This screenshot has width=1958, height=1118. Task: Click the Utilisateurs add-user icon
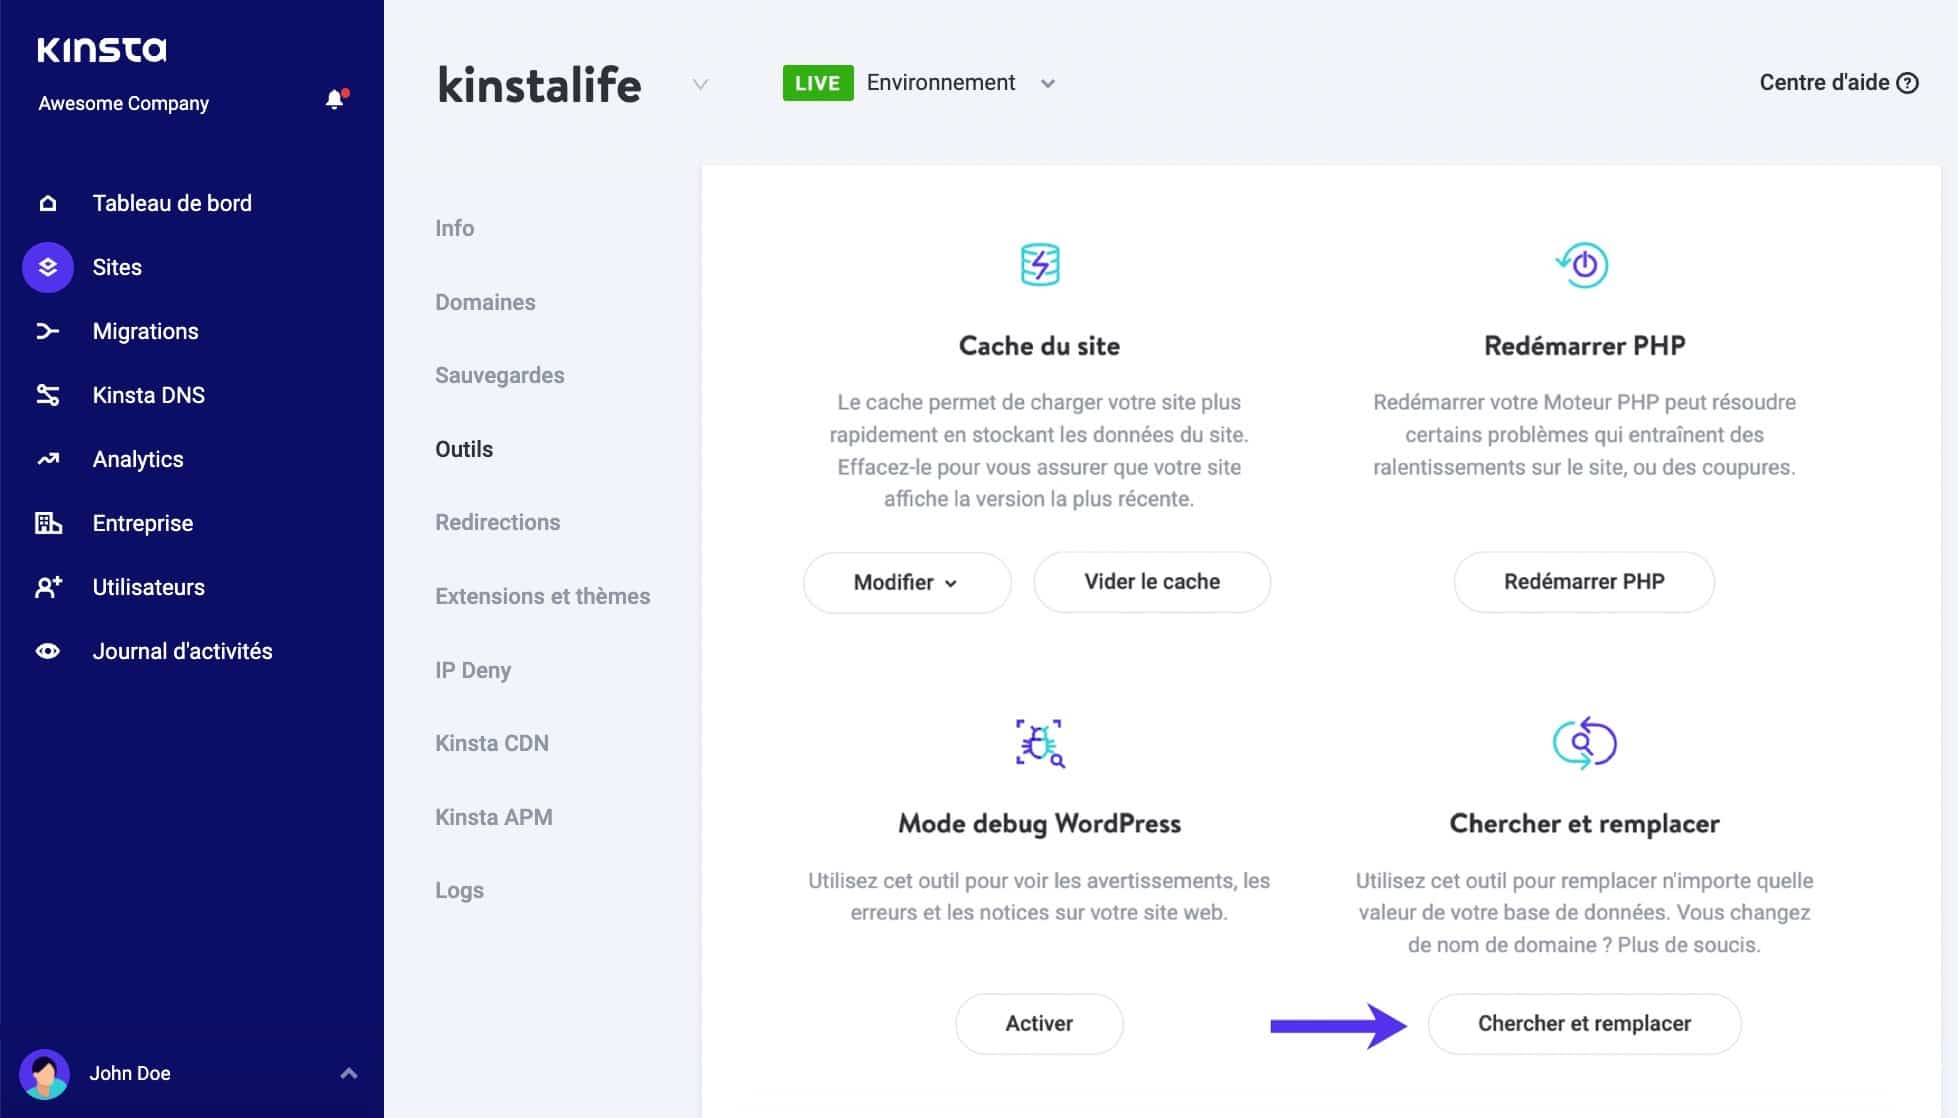click(x=47, y=588)
